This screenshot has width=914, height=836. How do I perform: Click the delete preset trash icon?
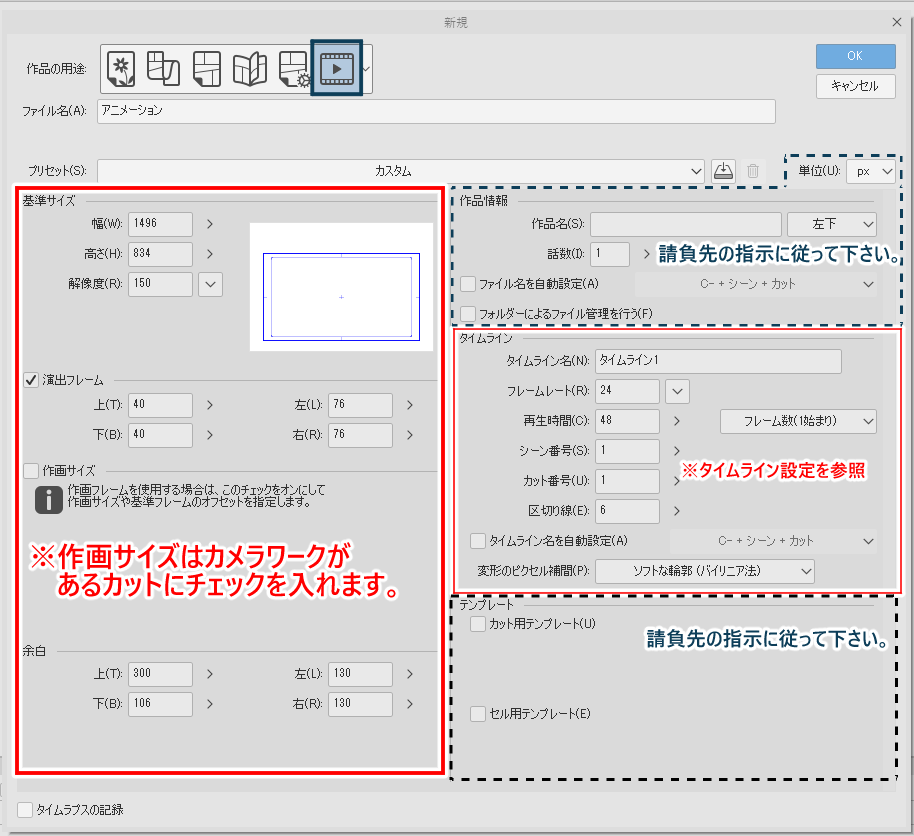[x=753, y=171]
